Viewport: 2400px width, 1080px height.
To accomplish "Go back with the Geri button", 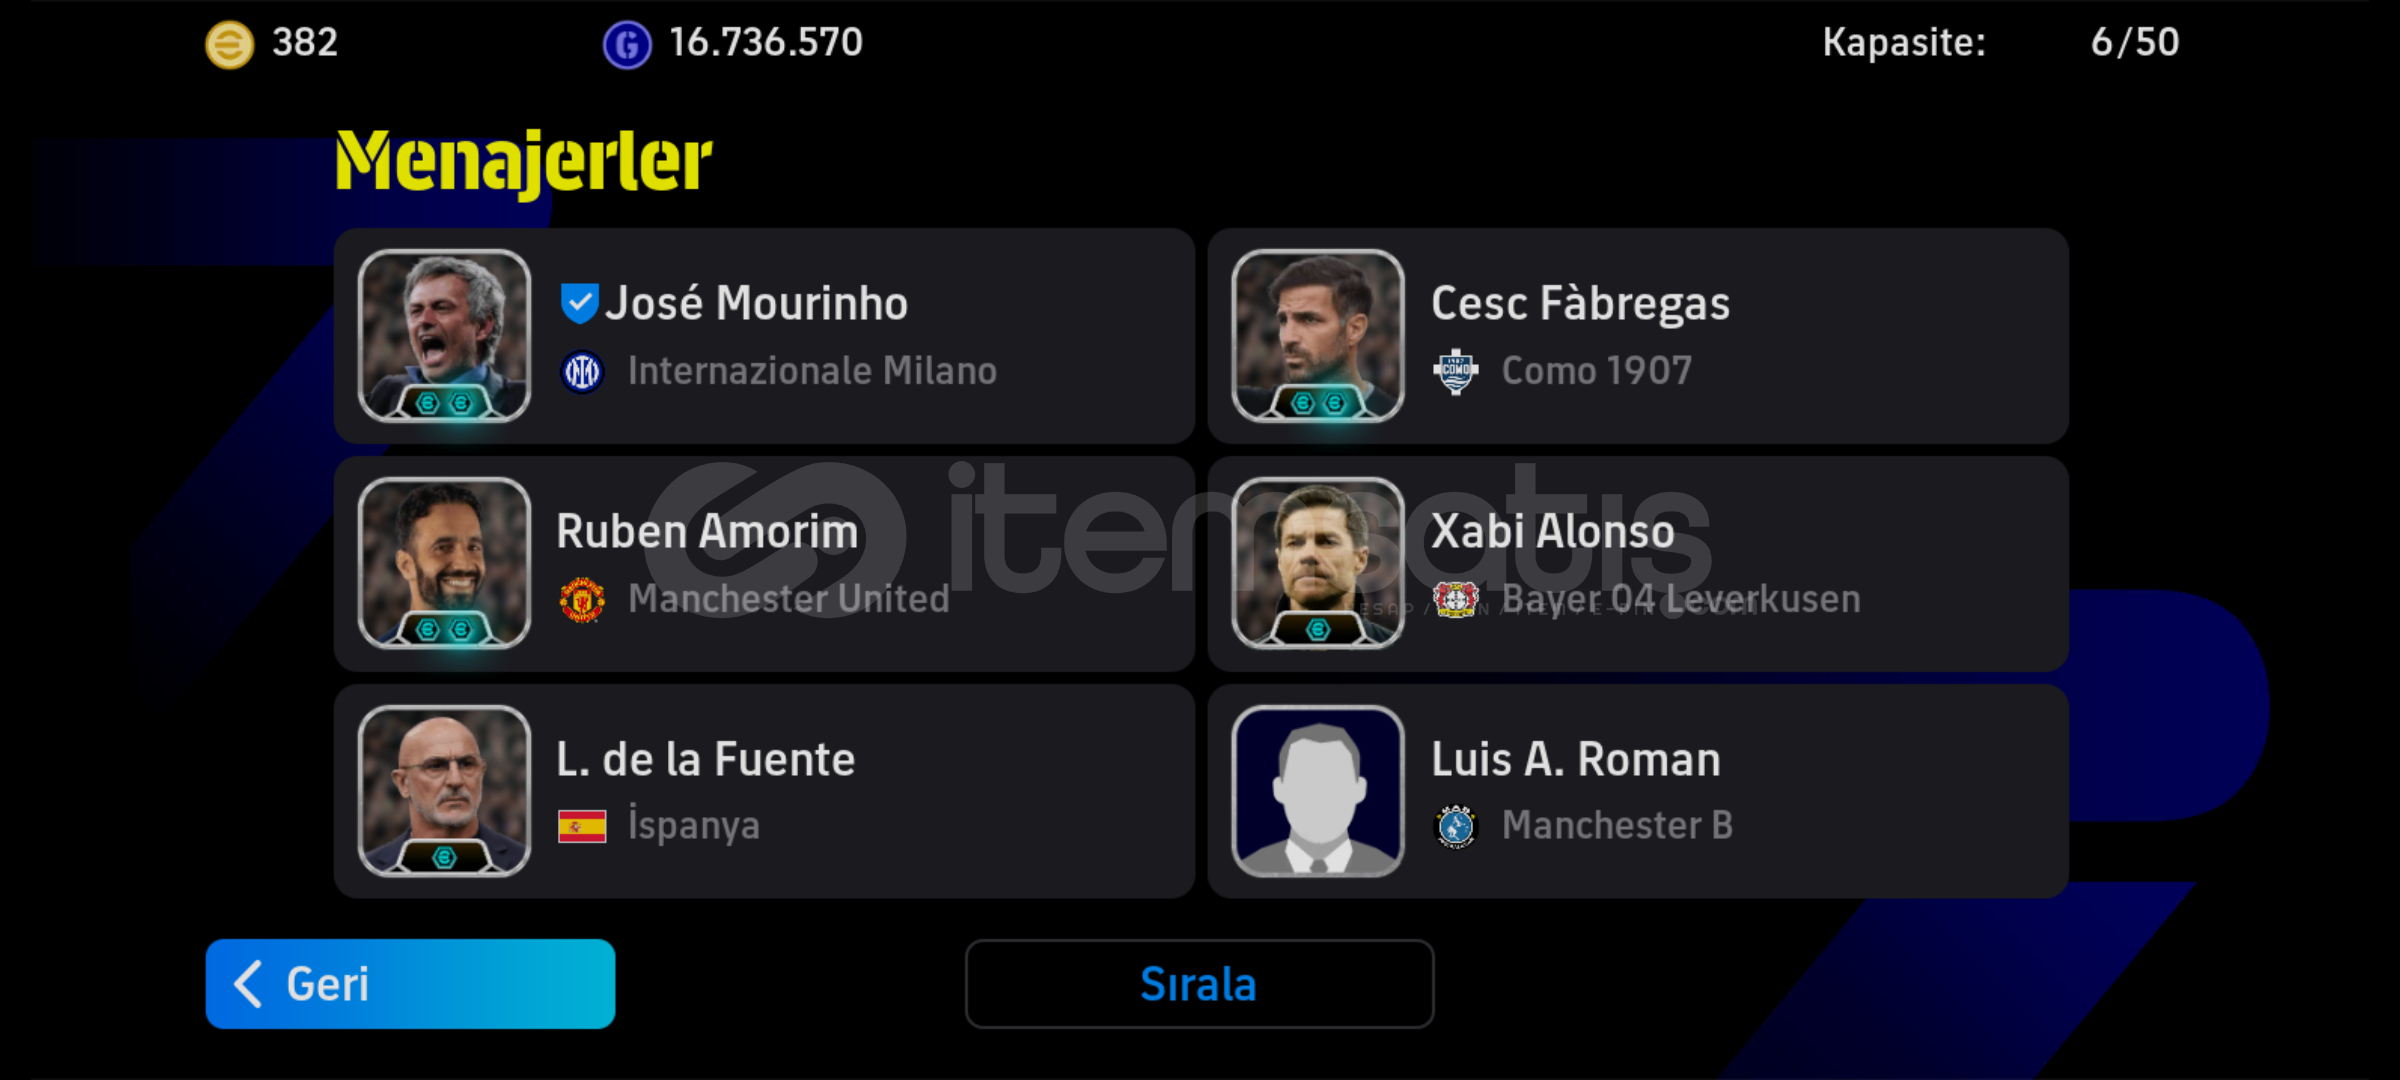I will click(x=410, y=984).
